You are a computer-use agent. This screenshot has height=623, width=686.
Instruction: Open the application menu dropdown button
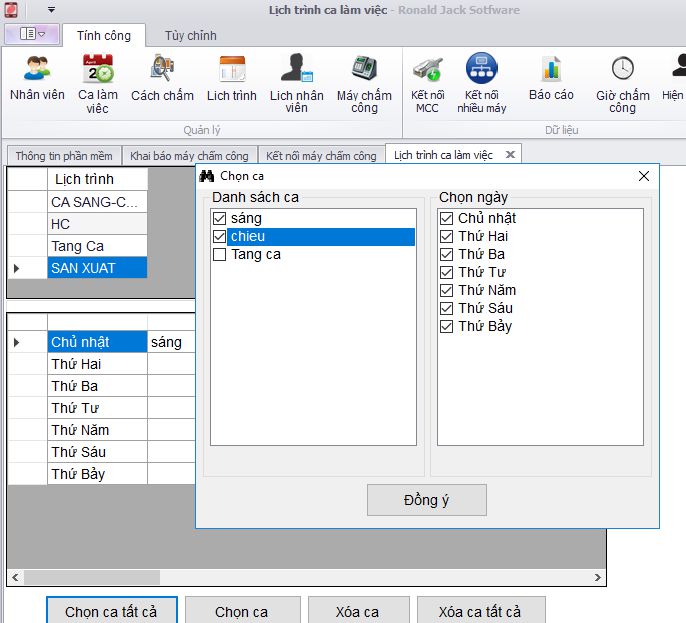[x=33, y=35]
